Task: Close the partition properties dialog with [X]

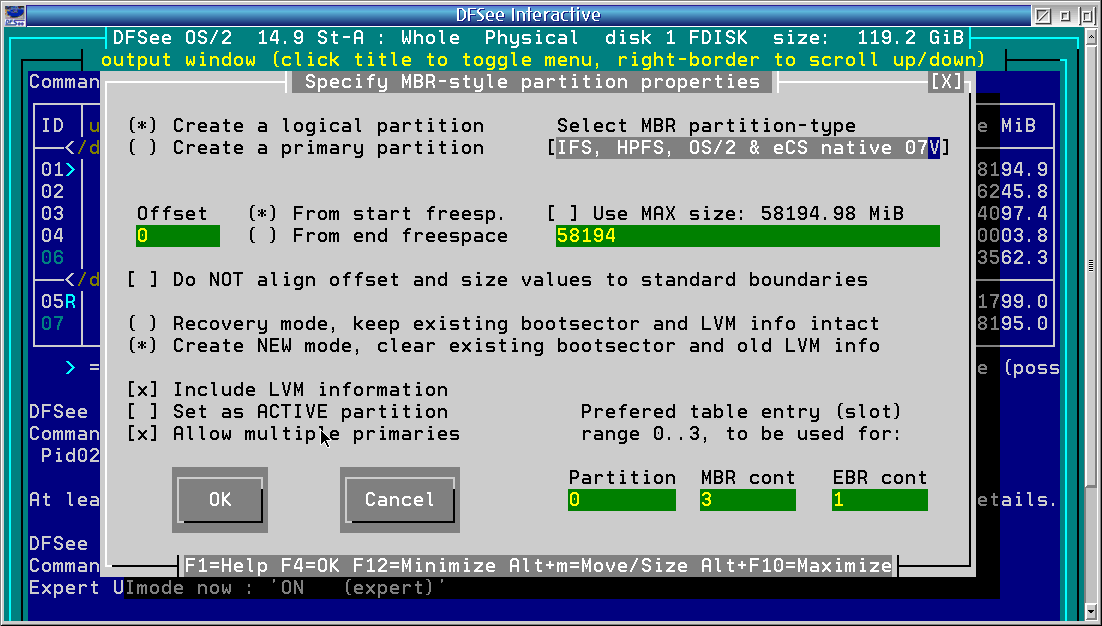Action: coord(946,81)
